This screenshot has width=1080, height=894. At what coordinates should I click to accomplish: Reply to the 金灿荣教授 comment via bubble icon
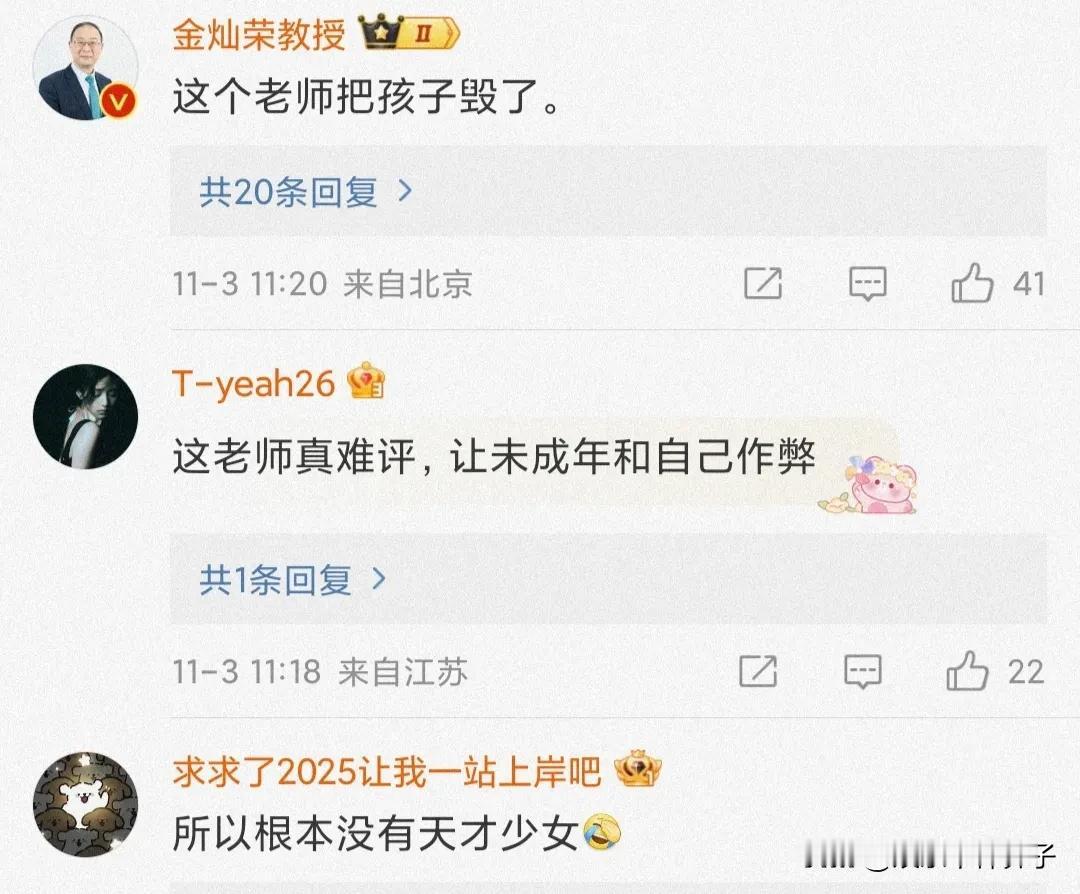pyautogui.click(x=867, y=283)
